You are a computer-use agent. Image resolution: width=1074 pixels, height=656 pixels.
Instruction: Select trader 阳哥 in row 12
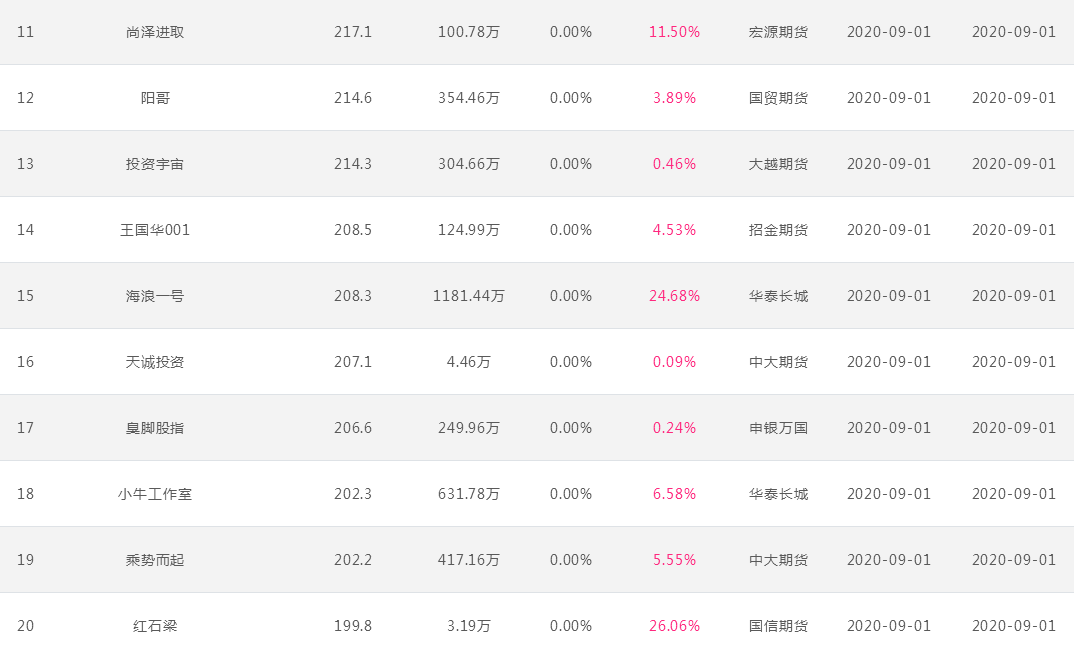click(x=155, y=98)
